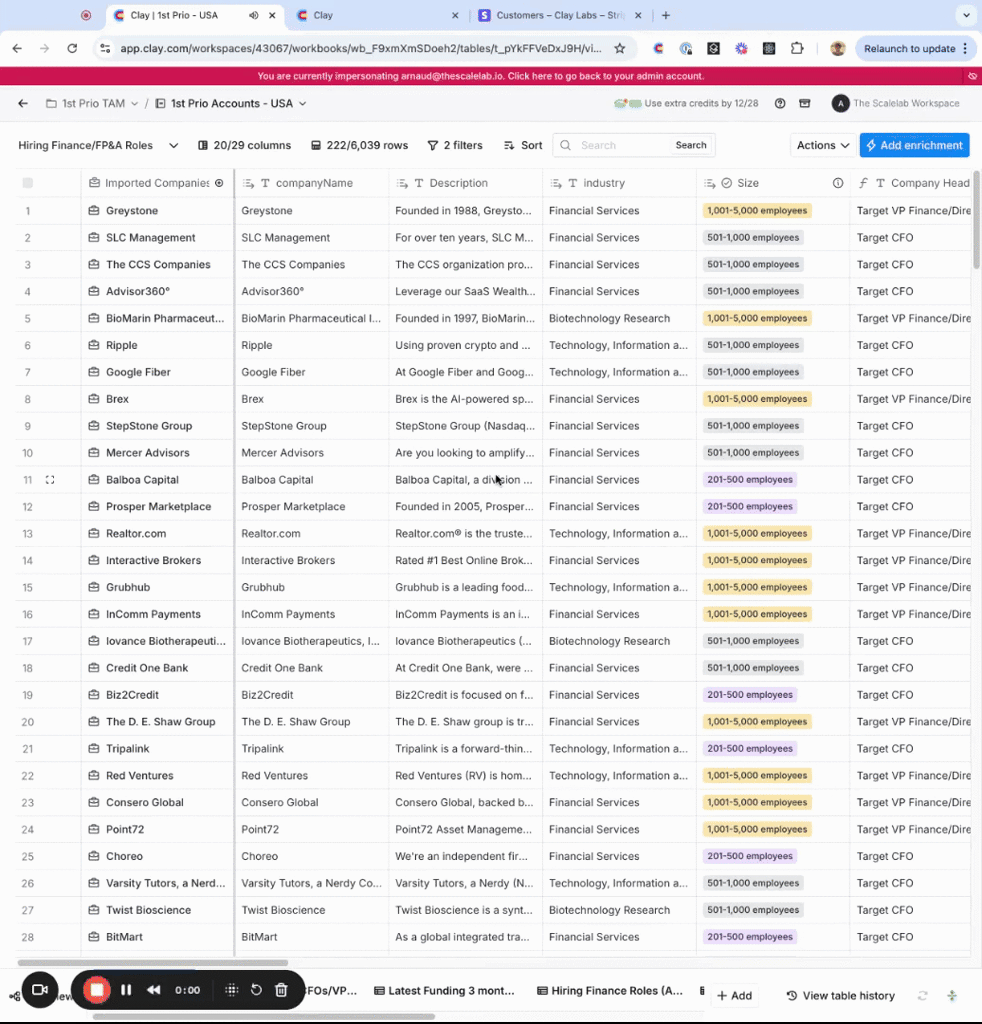The image size is (982, 1024).
Task: Delete the recording with trash icon
Action: pos(281,990)
